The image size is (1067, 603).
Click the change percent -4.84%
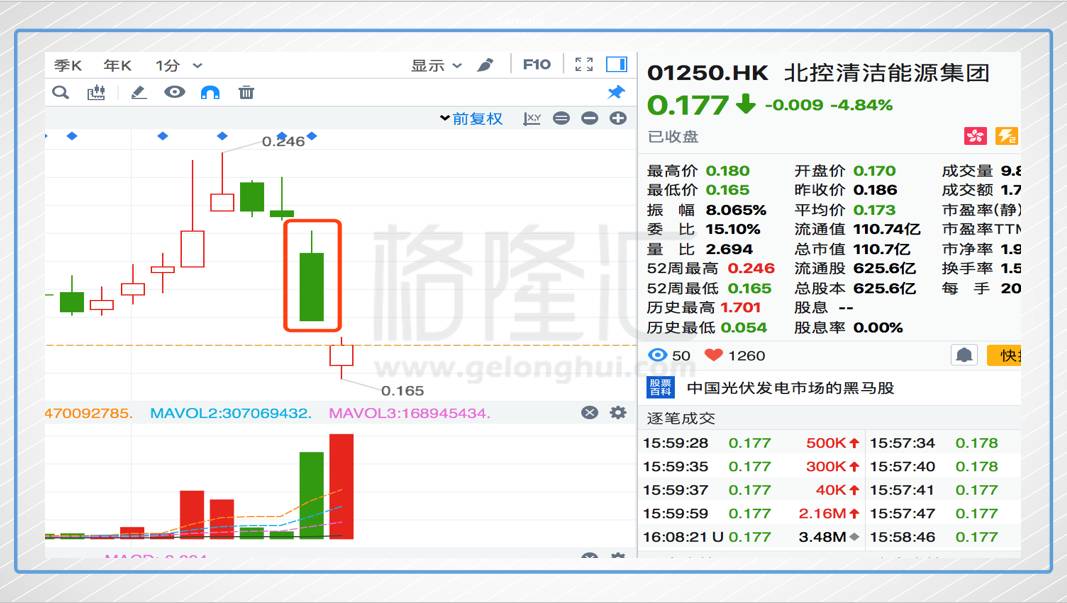point(860,105)
